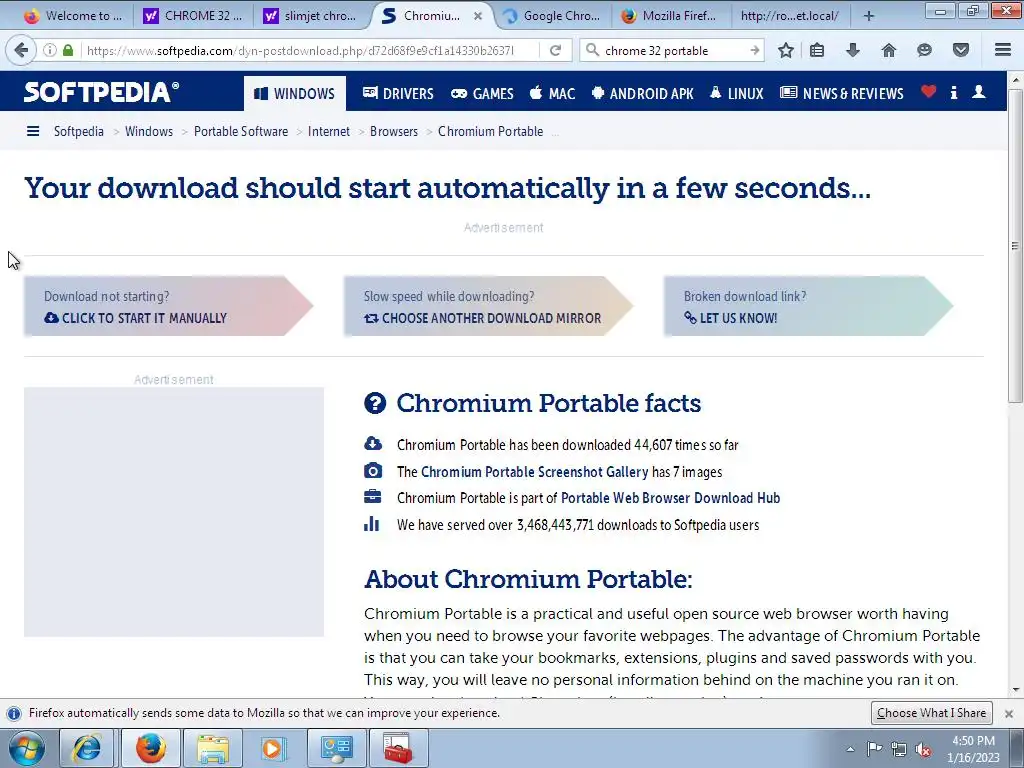Click the scrollbar down arrow
This screenshot has height=768, width=1024.
[x=1015, y=690]
